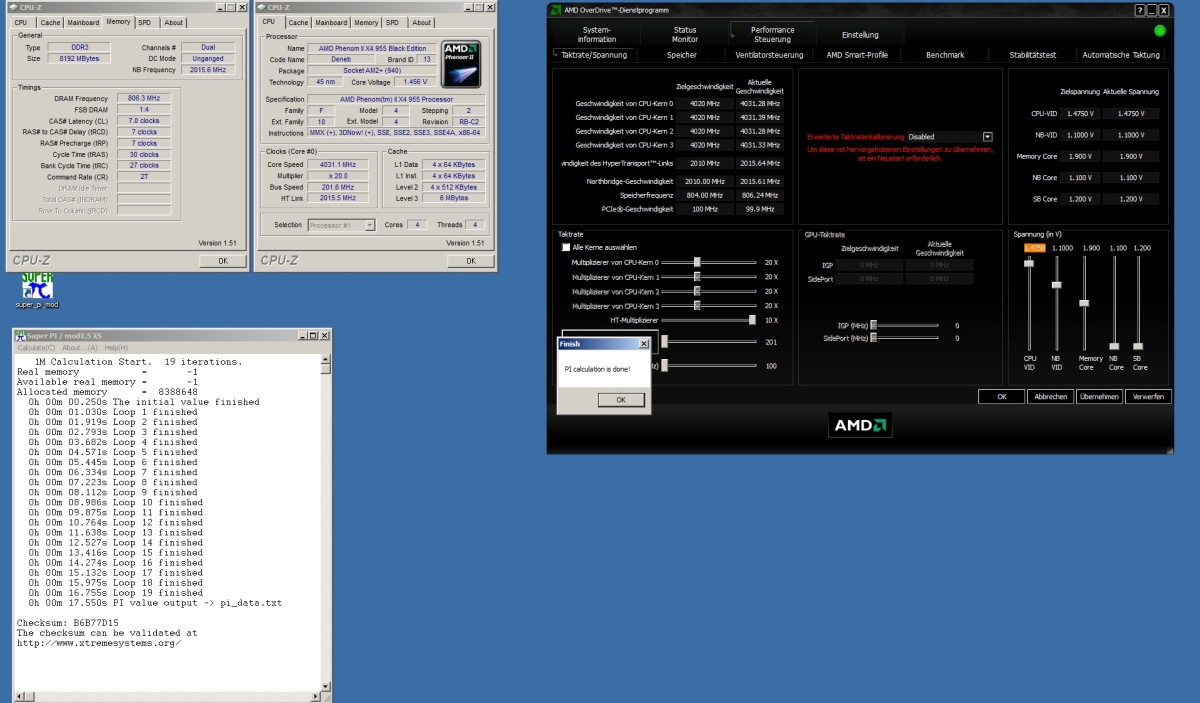Switch to the Benchmark sub-tab

point(945,55)
